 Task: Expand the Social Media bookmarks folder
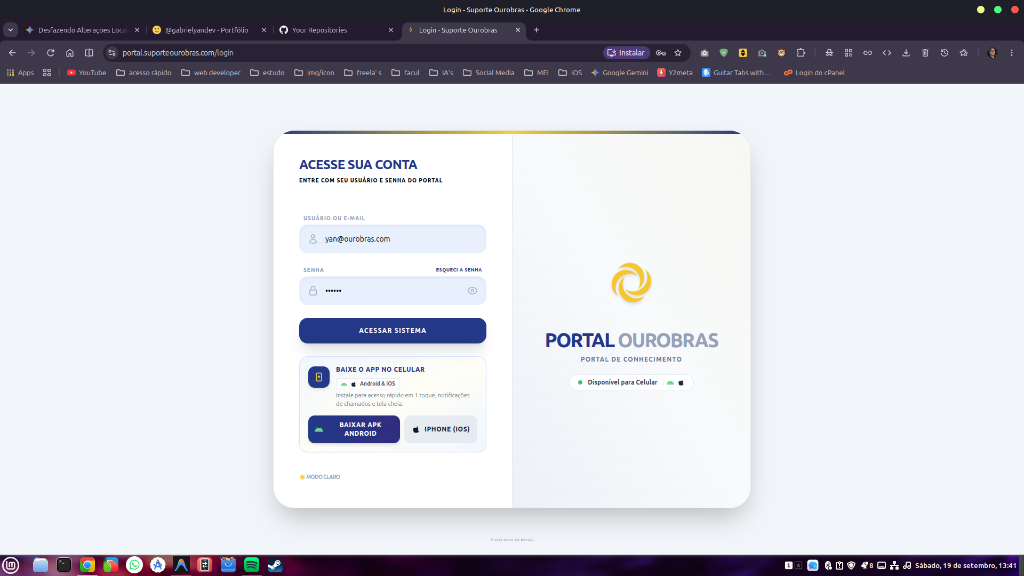click(x=488, y=72)
